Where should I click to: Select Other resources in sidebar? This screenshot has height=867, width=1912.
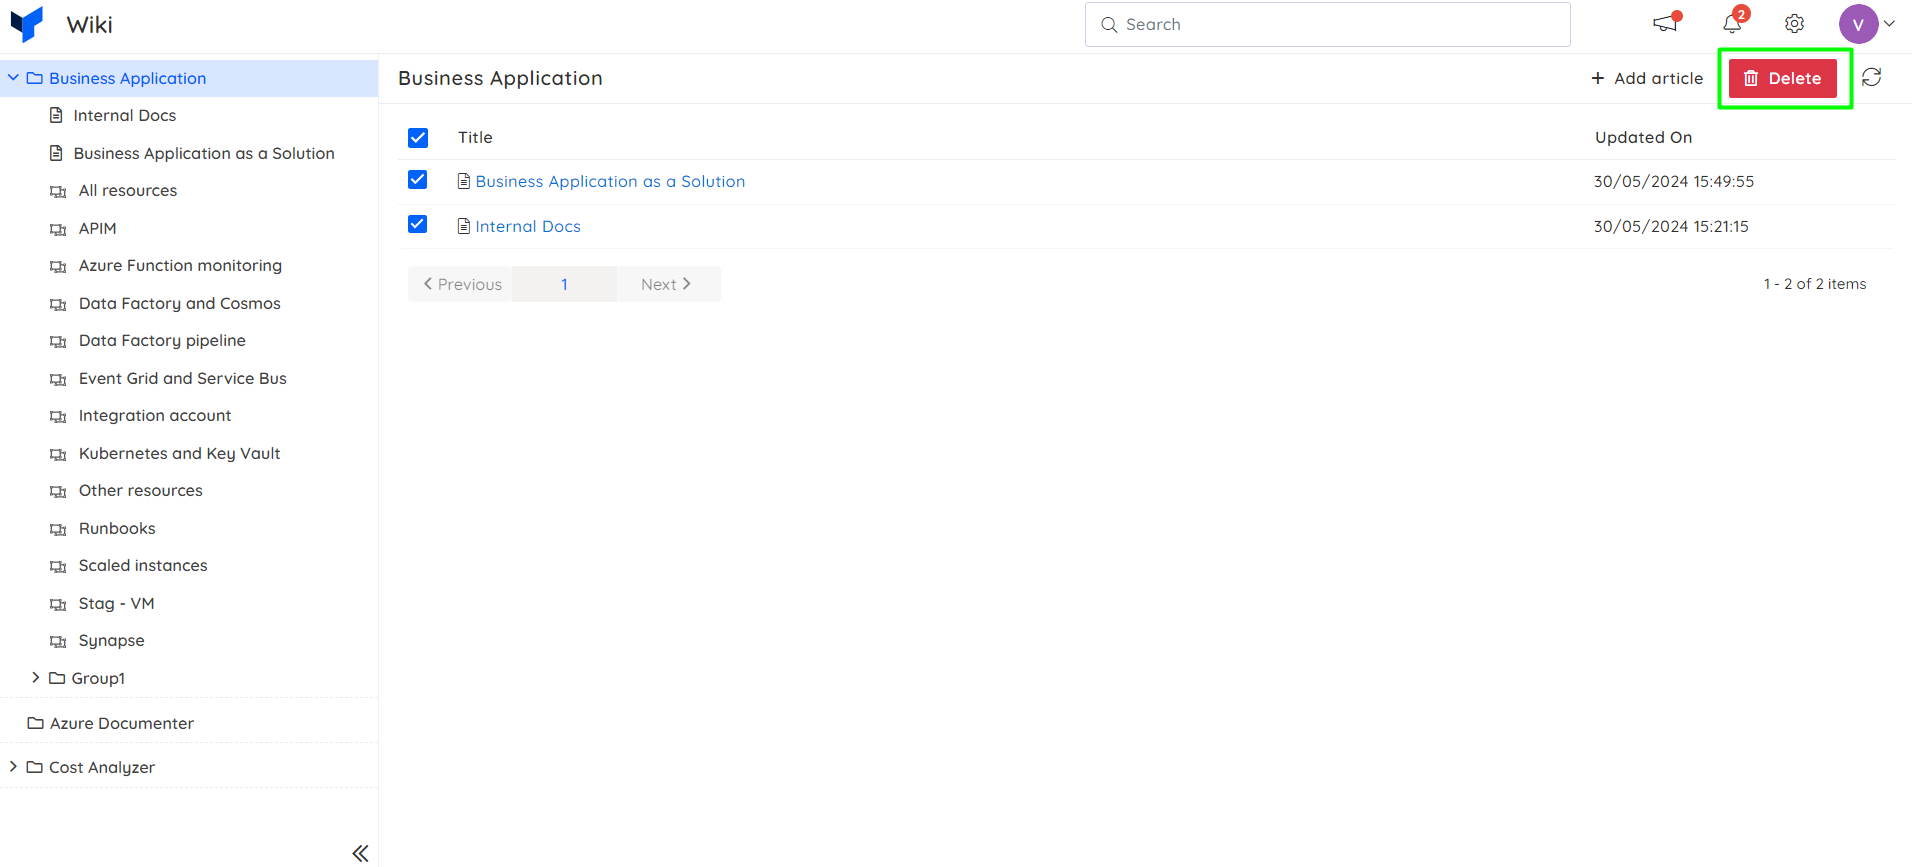tap(141, 490)
